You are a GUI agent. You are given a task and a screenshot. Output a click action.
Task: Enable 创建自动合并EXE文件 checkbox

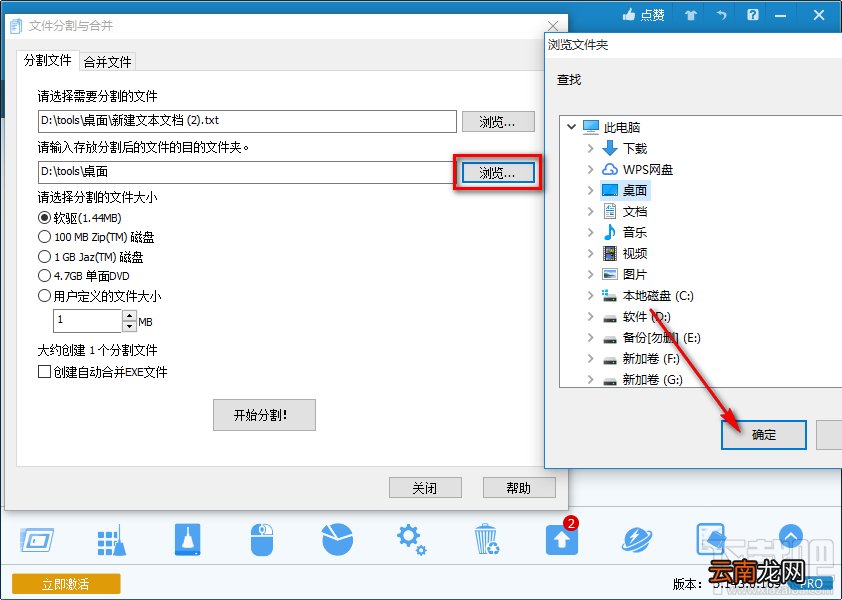point(45,371)
